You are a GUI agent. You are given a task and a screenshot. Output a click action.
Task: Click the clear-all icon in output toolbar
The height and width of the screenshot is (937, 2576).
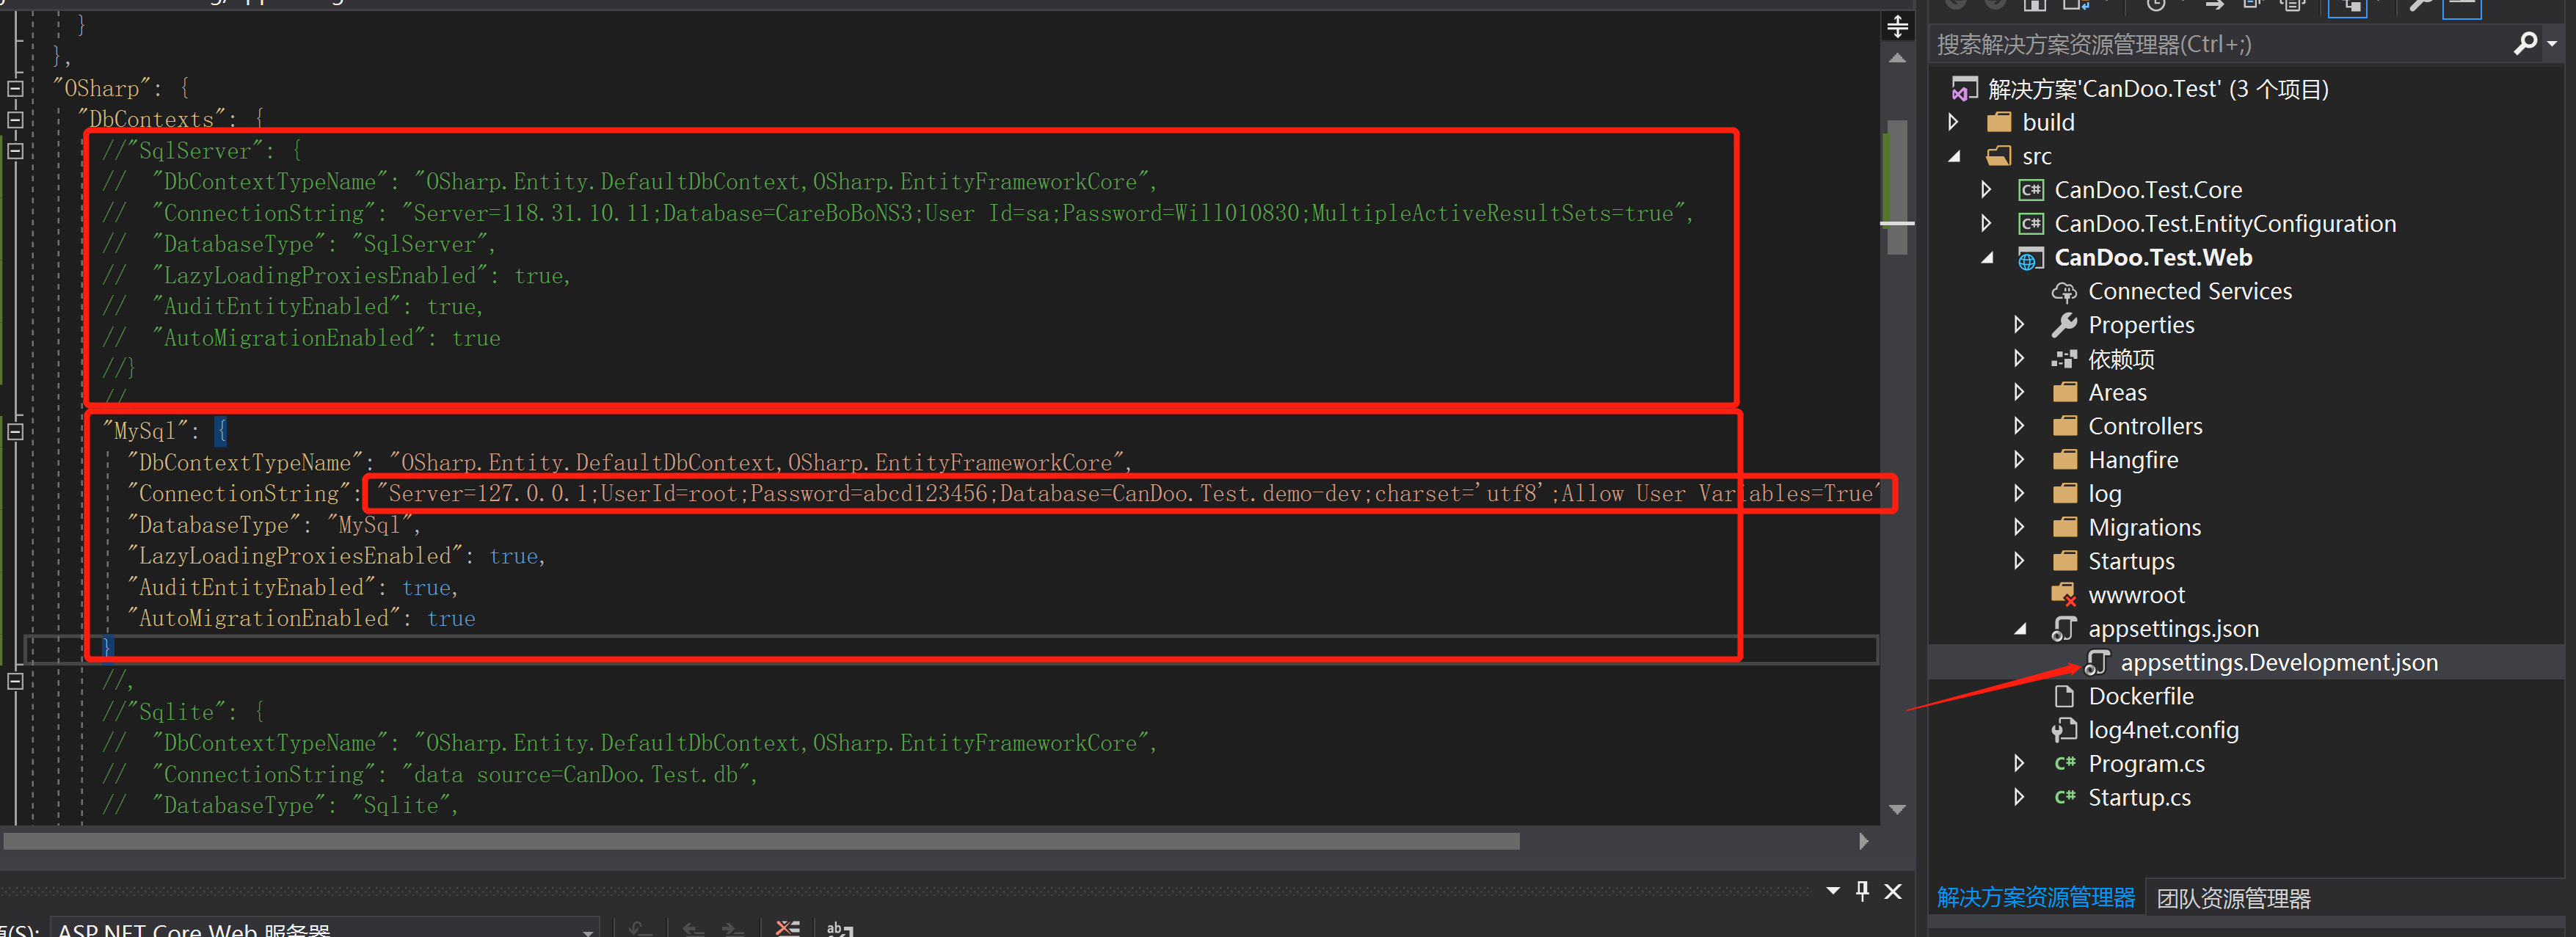[x=788, y=929]
